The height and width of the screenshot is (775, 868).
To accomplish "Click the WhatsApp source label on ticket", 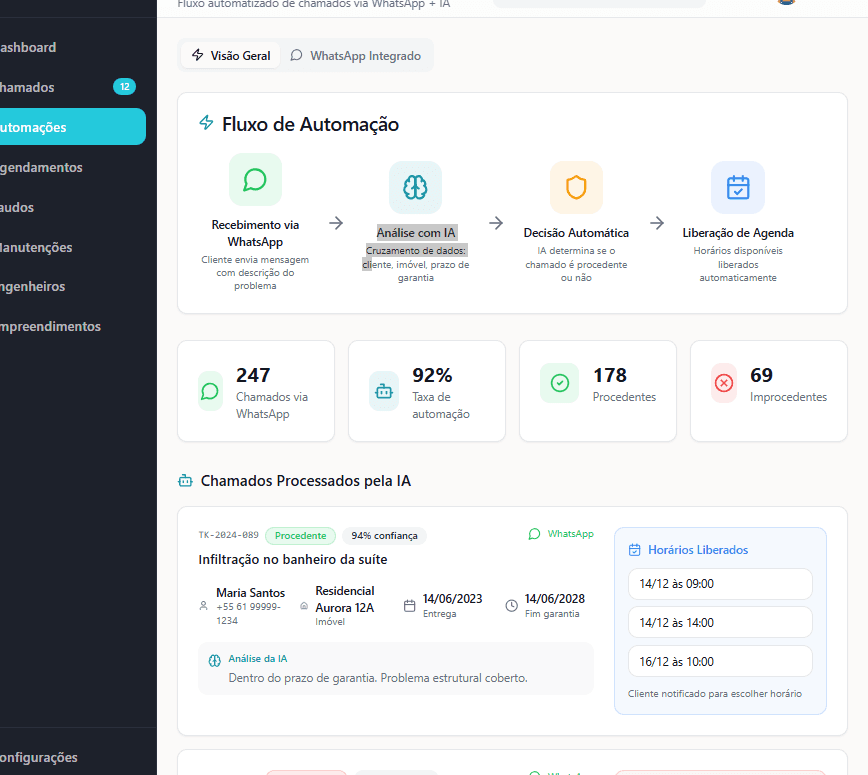I will 571,534.
